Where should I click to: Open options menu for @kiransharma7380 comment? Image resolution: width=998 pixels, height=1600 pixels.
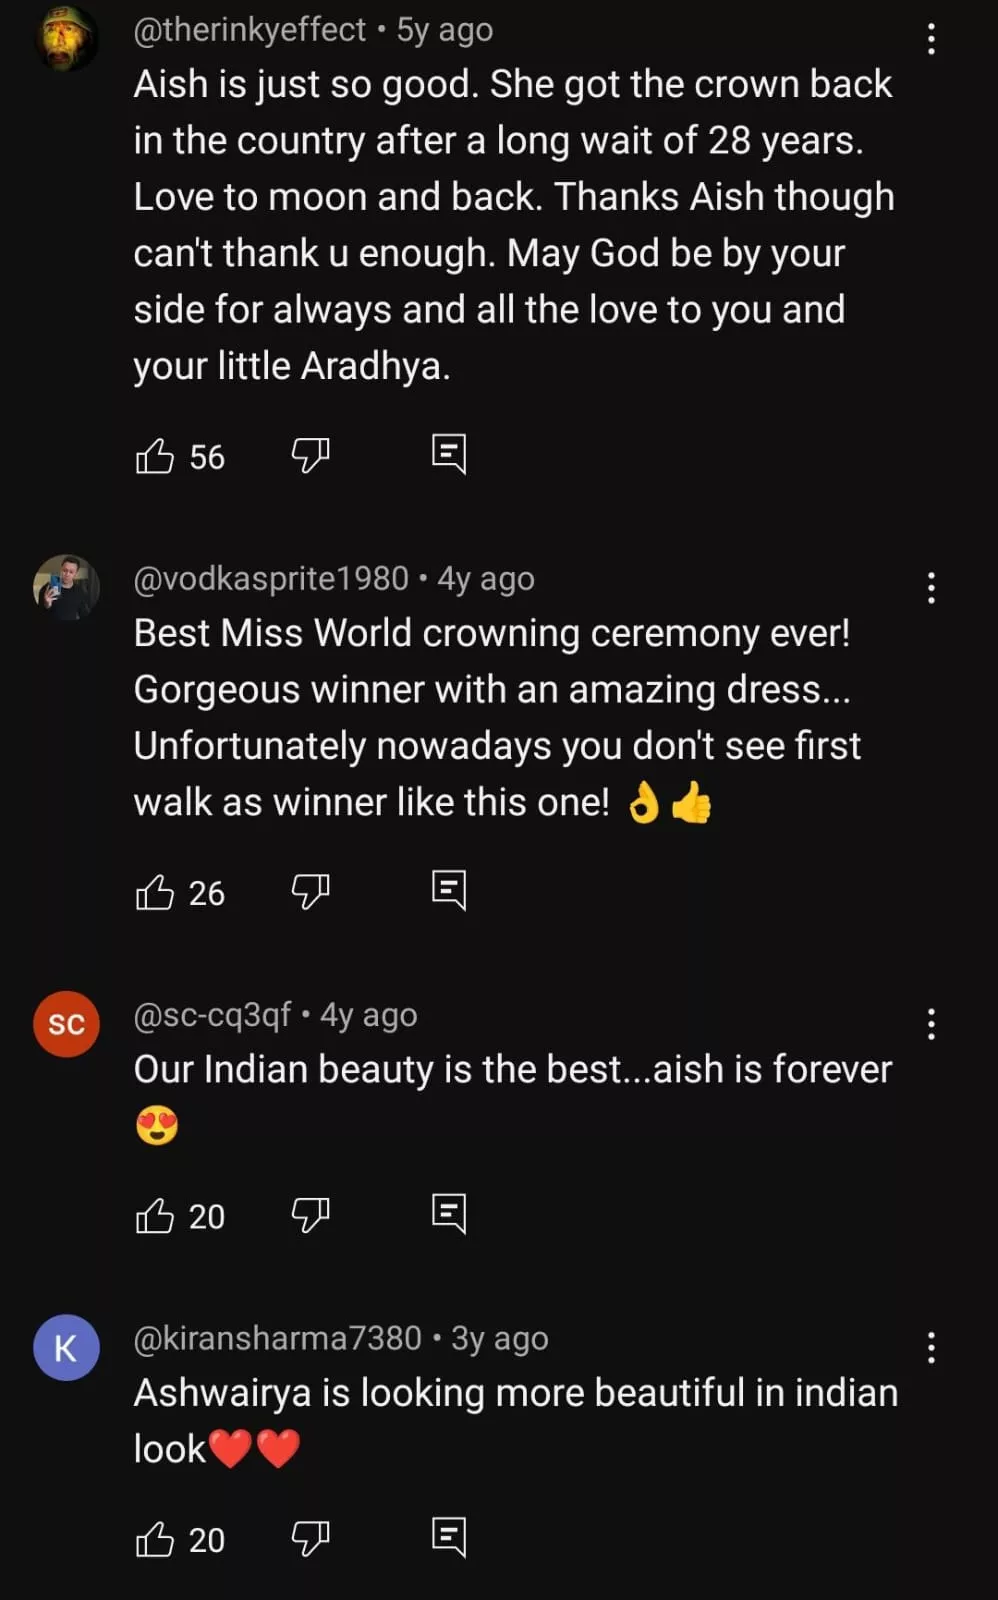(x=931, y=1348)
